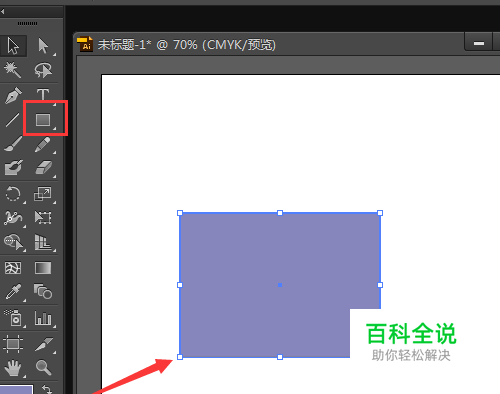Image resolution: width=500 pixels, height=394 pixels.
Task: Click the left-middle selection handle
Action: point(180,285)
